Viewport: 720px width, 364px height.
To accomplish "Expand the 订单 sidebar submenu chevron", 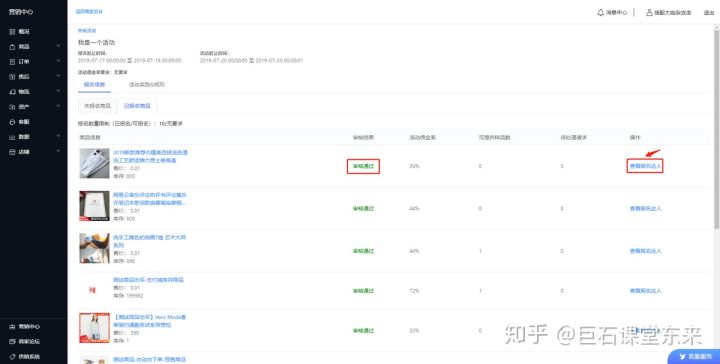I will click(58, 61).
